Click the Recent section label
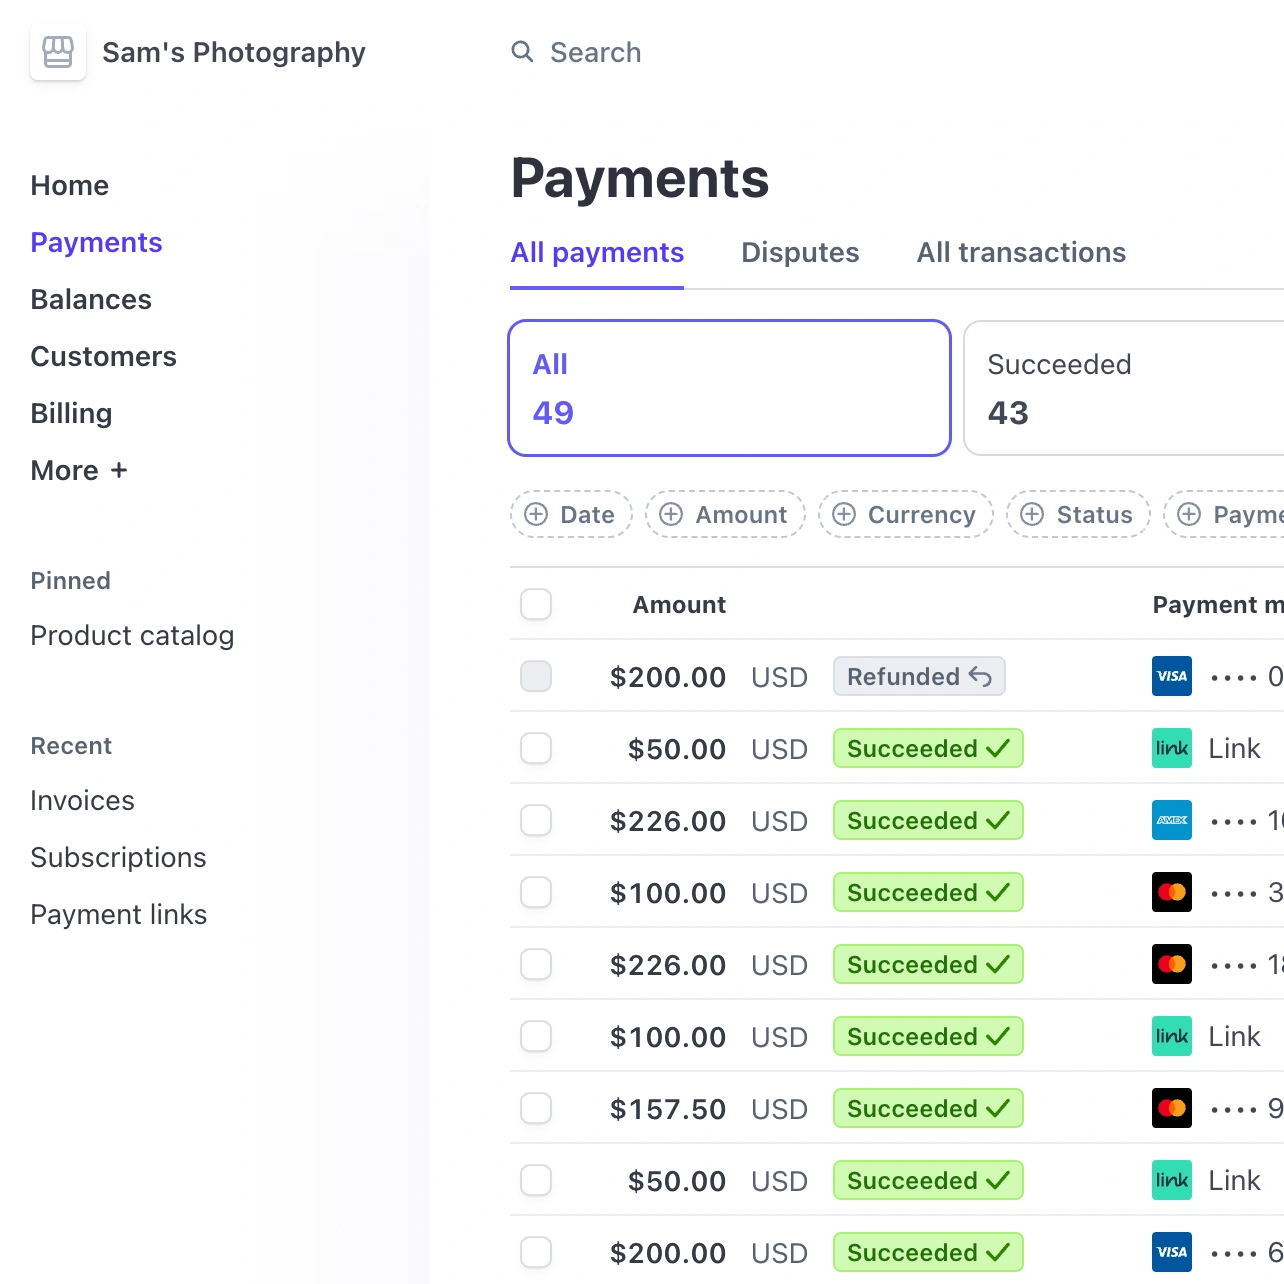Viewport: 1284px width, 1284px height. click(71, 746)
